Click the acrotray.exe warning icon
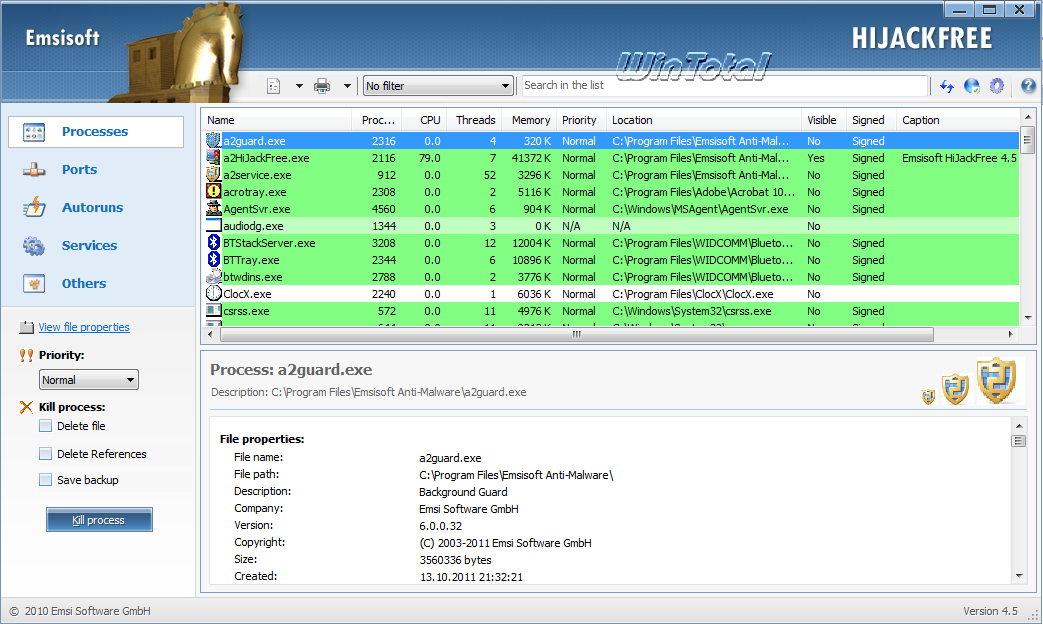This screenshot has width=1043, height=624. point(214,192)
